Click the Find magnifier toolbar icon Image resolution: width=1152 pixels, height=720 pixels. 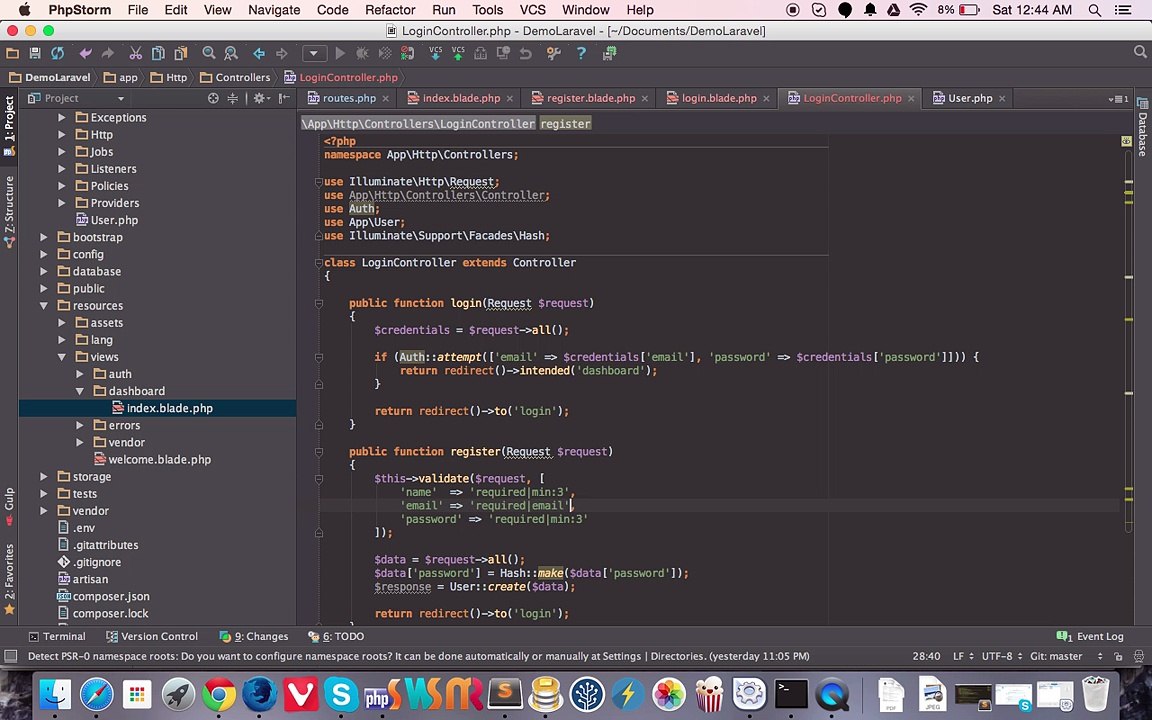coord(209,53)
